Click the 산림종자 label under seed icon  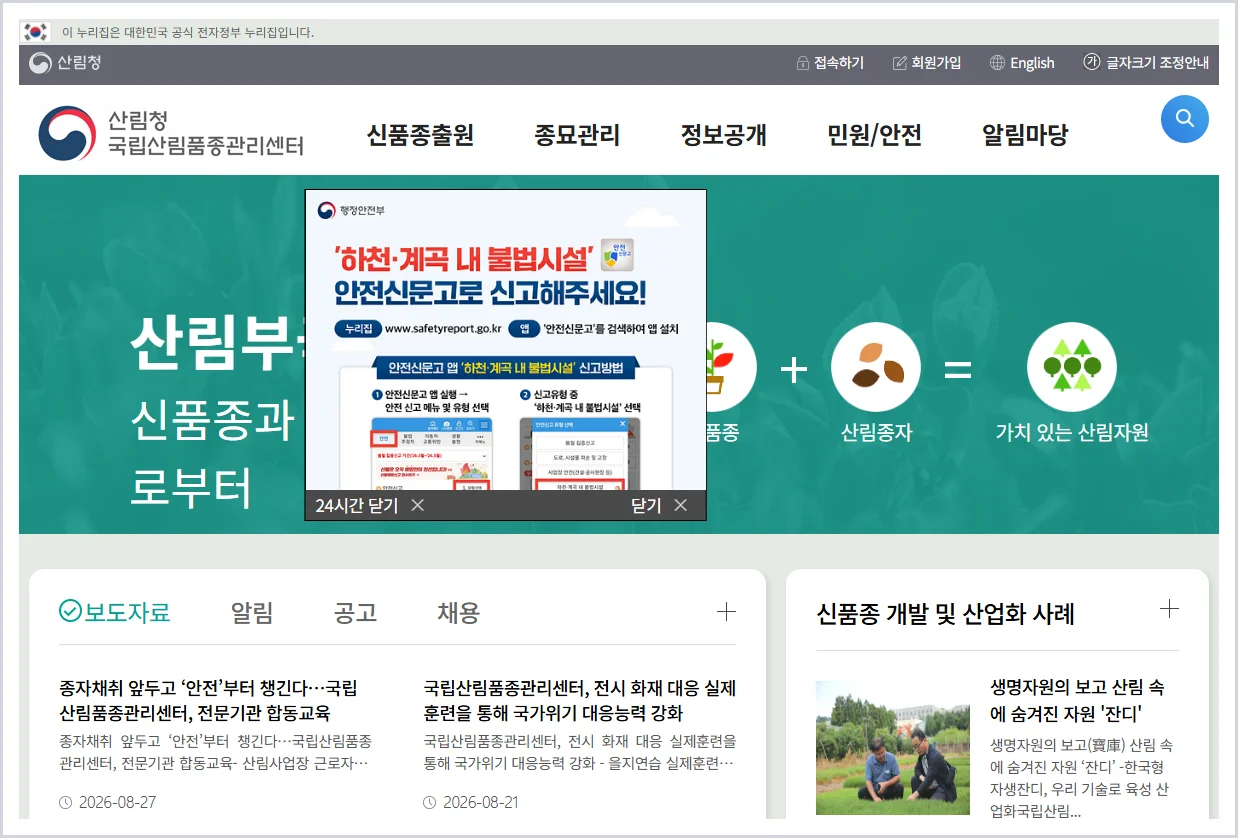876,433
